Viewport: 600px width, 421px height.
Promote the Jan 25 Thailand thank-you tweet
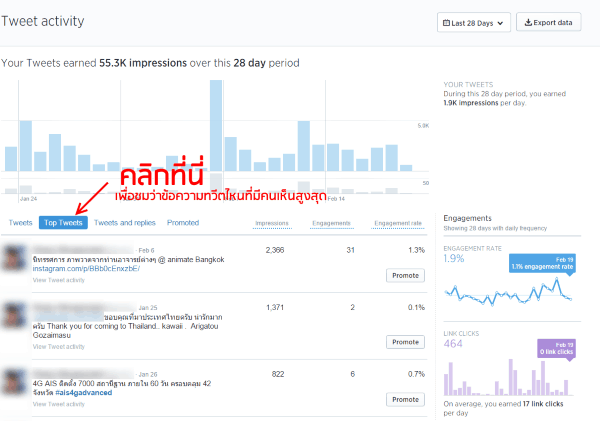[x=405, y=341]
